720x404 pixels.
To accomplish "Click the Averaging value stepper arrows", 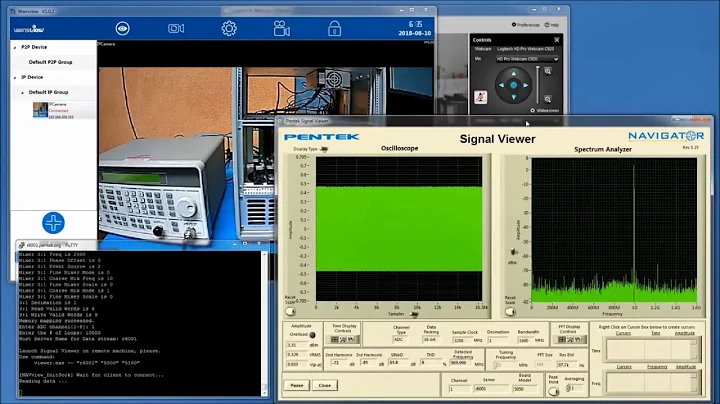I will pos(568,388).
